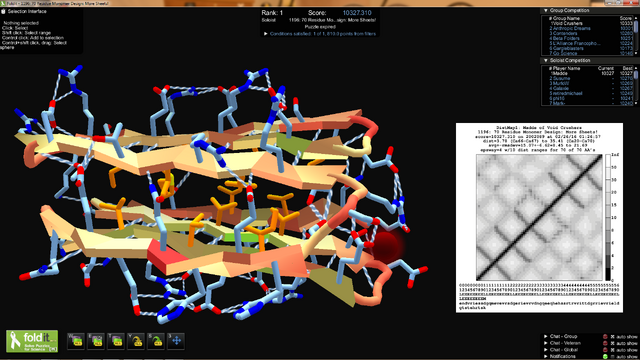Expand the Conditions satisfied details
This screenshot has height=360, width=640.
click(x=266, y=34)
